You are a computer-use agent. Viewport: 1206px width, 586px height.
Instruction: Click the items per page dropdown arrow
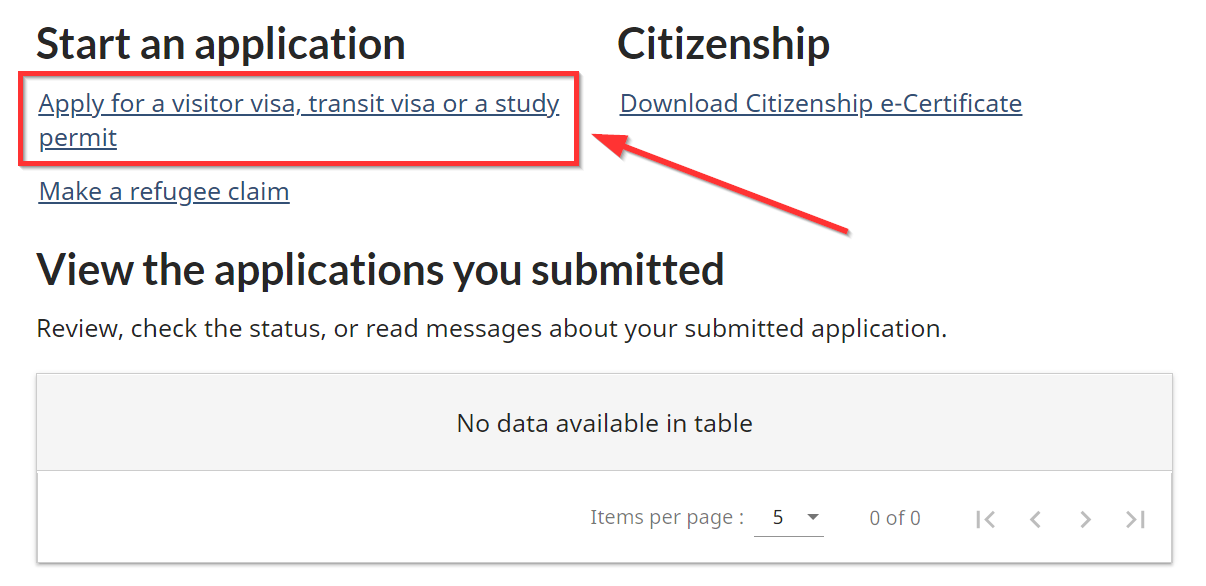812,518
